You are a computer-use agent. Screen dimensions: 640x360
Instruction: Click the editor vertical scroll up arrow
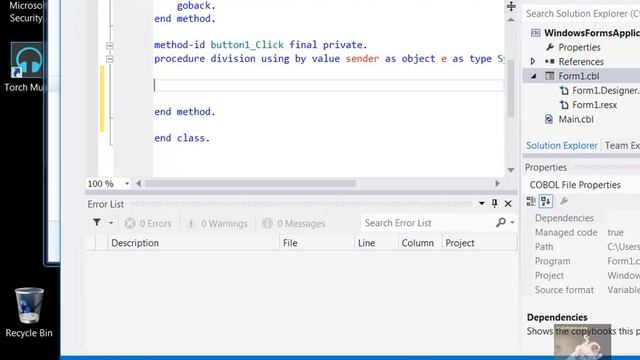[511, 20]
